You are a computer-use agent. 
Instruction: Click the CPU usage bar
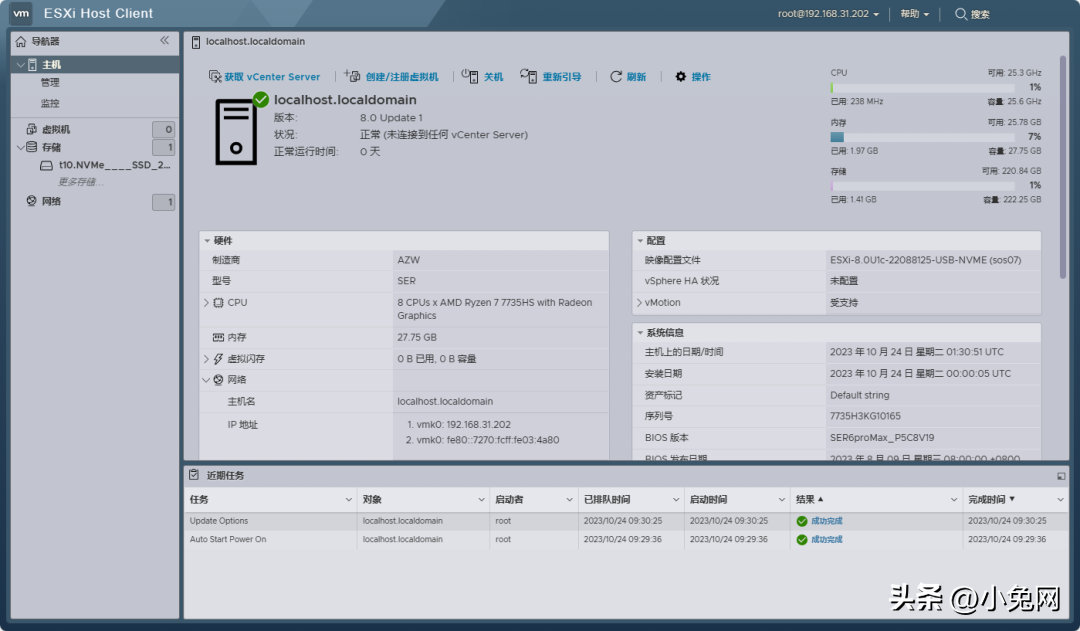pos(922,87)
